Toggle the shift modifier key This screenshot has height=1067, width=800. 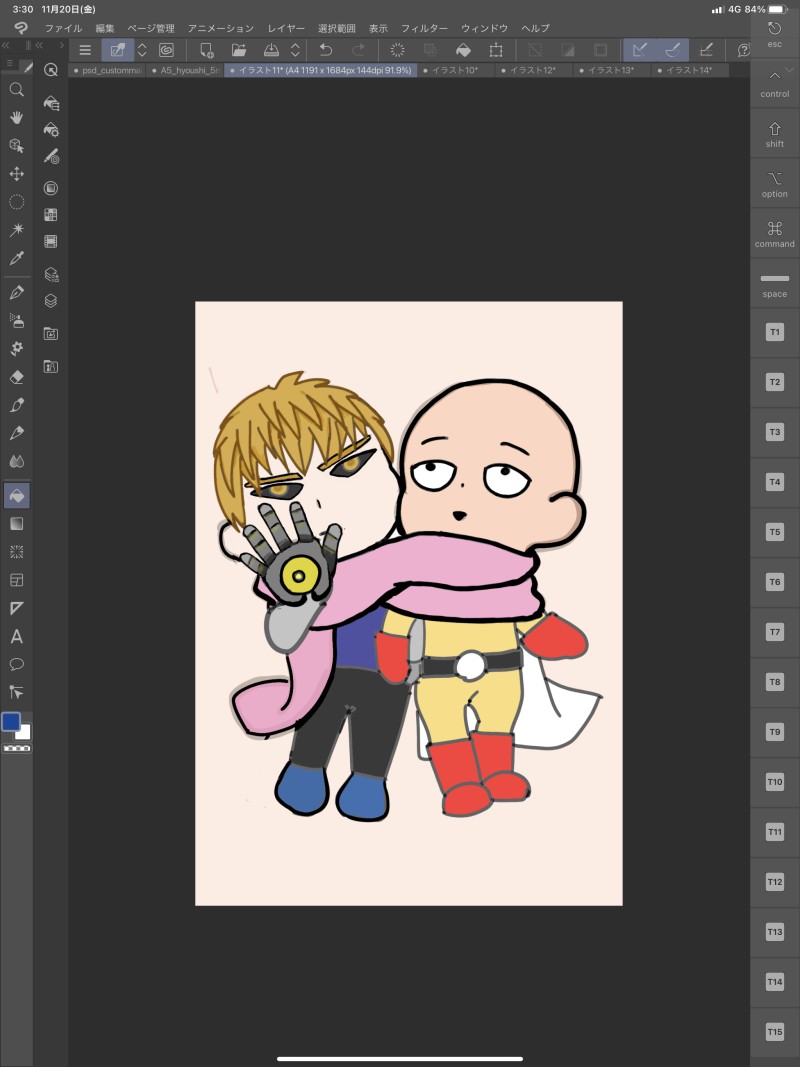point(775,134)
